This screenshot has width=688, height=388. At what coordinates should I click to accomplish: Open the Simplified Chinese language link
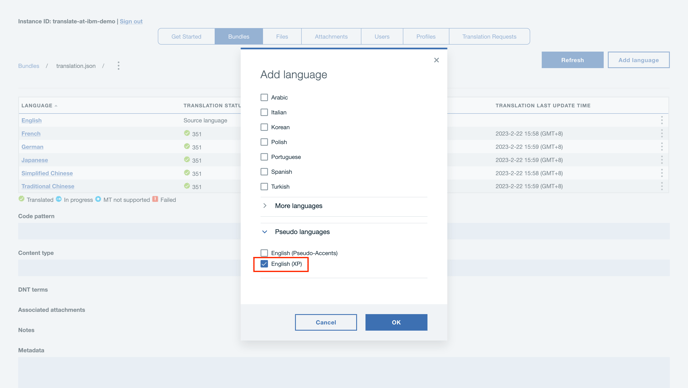click(47, 173)
